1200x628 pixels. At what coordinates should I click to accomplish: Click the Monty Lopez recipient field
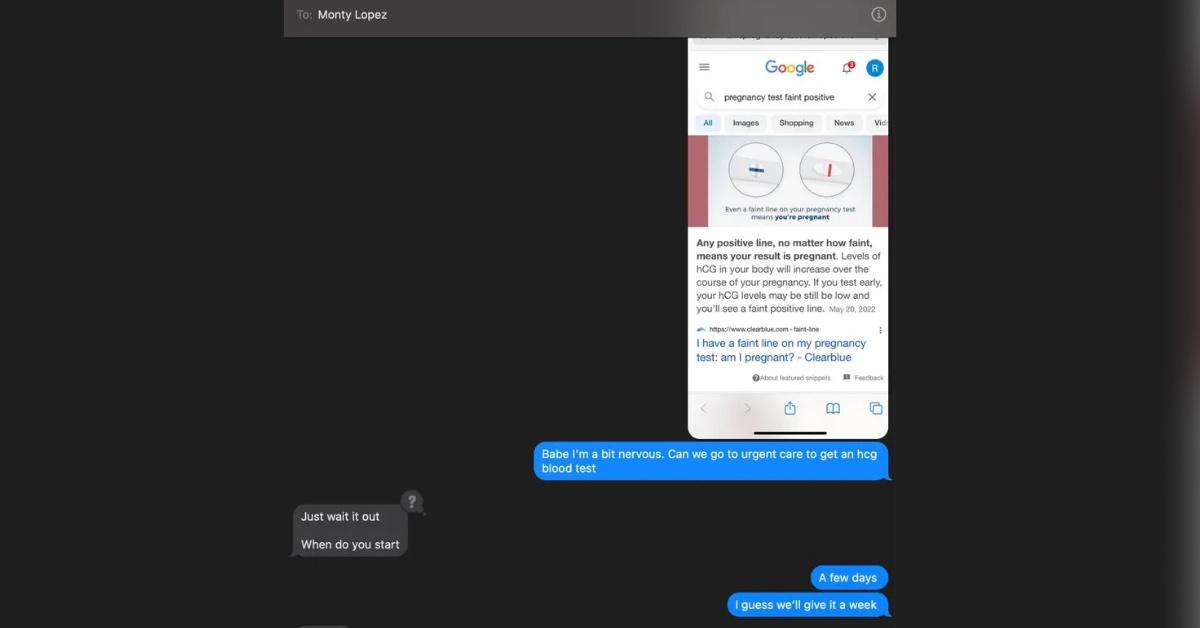pos(352,15)
